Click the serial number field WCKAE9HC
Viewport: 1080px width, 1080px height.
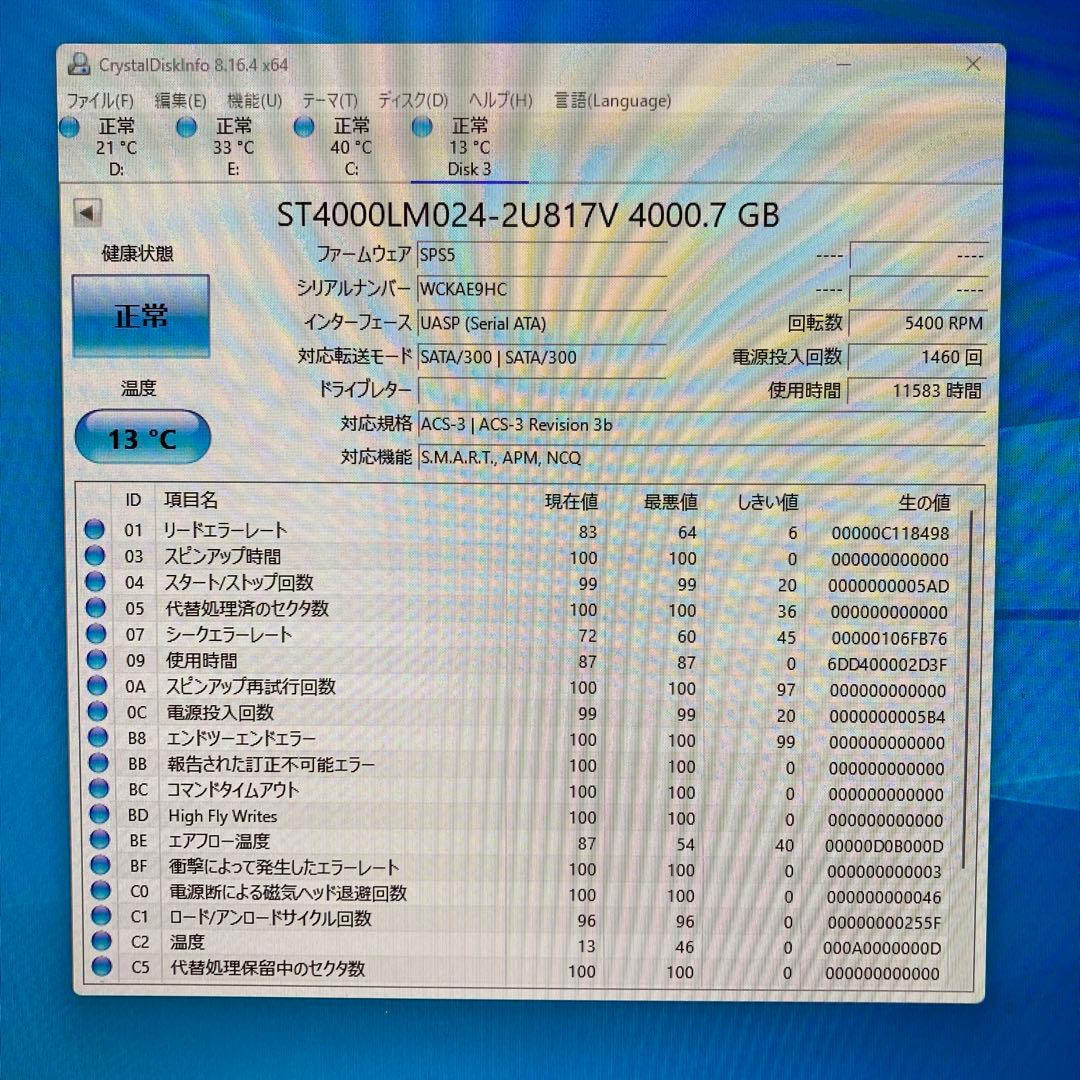click(542, 289)
